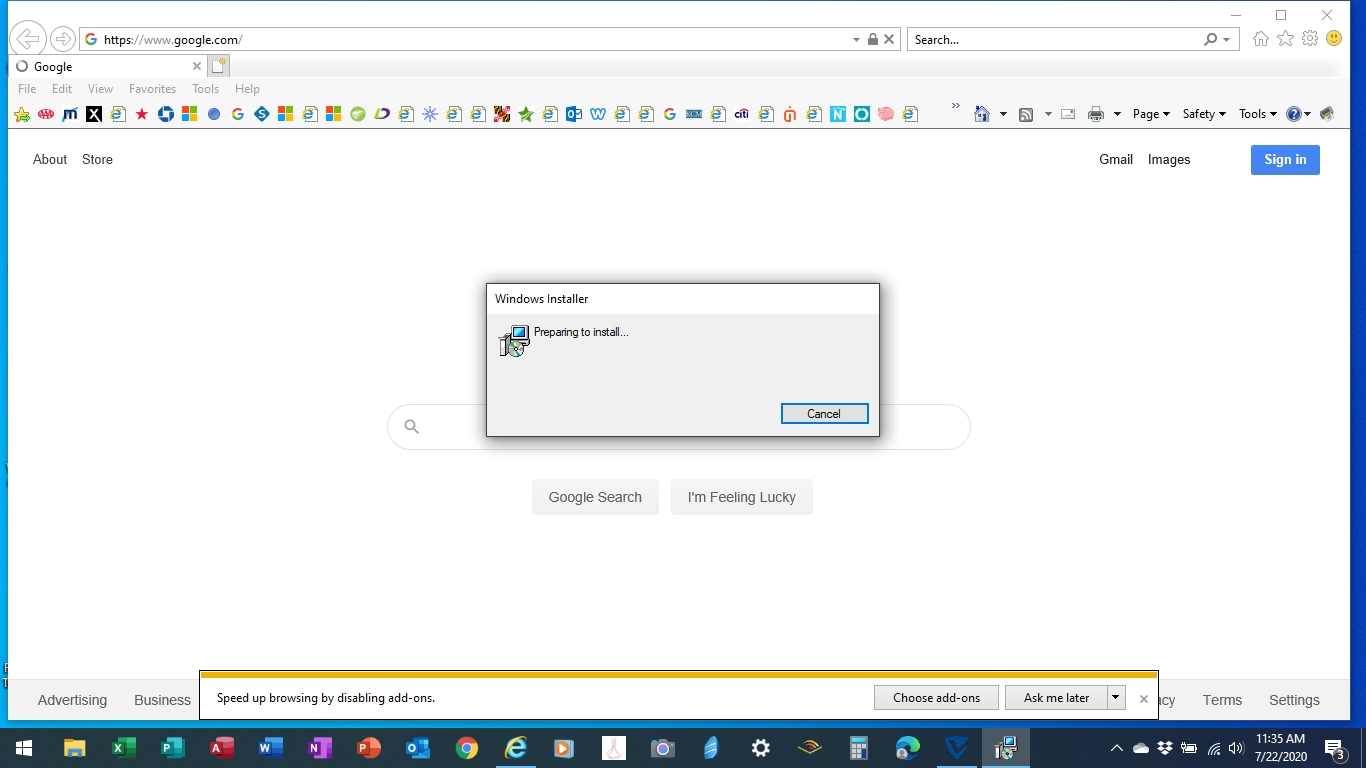The height and width of the screenshot is (768, 1366).
Task: Open the View menu
Action: point(101,89)
